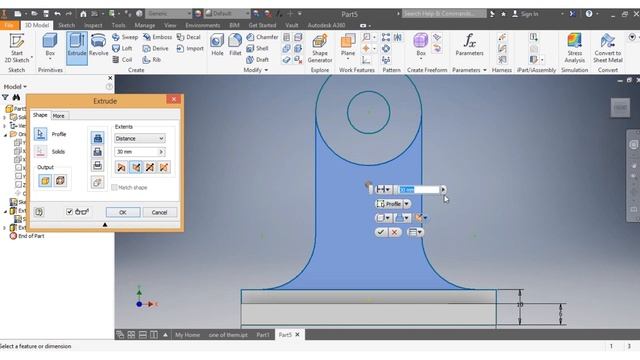Select Solid output in Extrude dialog

point(45,180)
